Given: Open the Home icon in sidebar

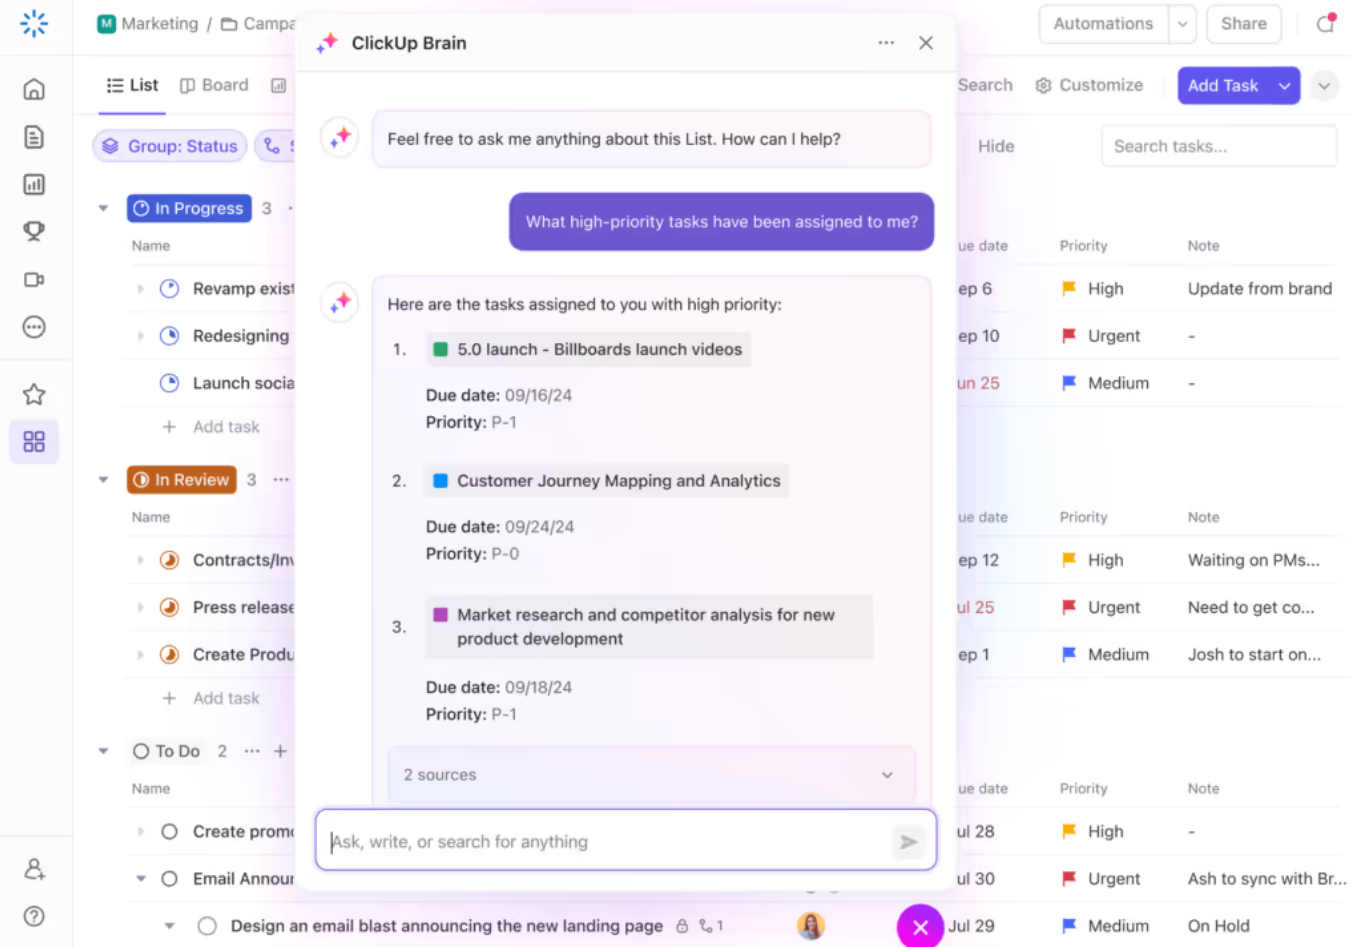Looking at the screenshot, I should (x=34, y=89).
